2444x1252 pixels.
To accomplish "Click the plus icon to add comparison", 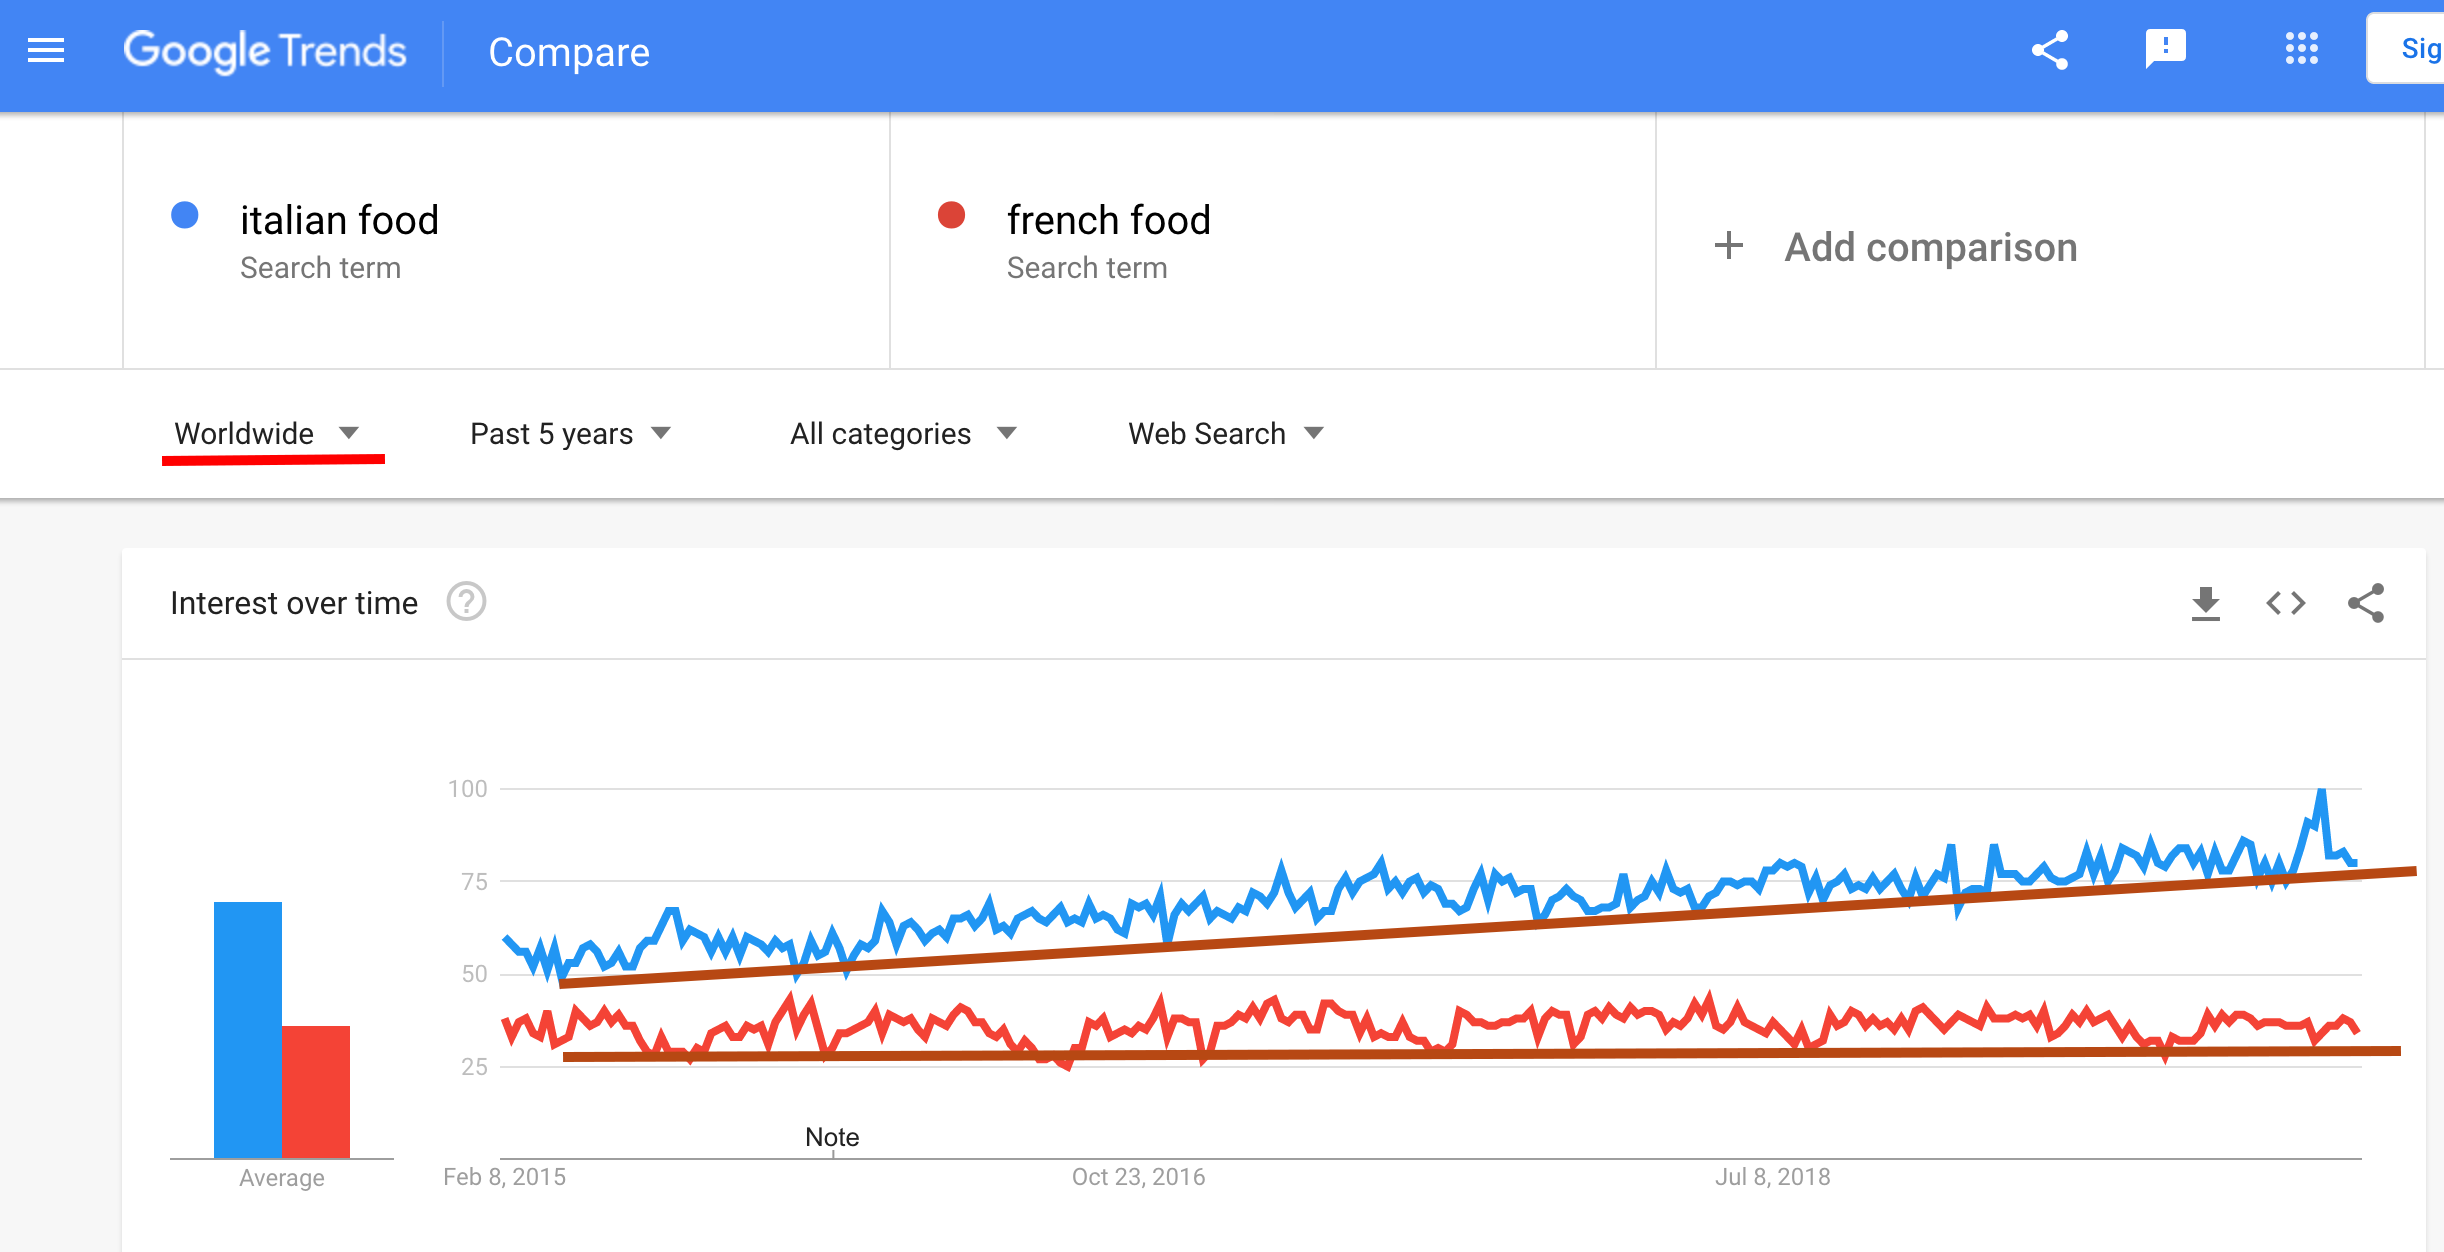I will 1729,246.
